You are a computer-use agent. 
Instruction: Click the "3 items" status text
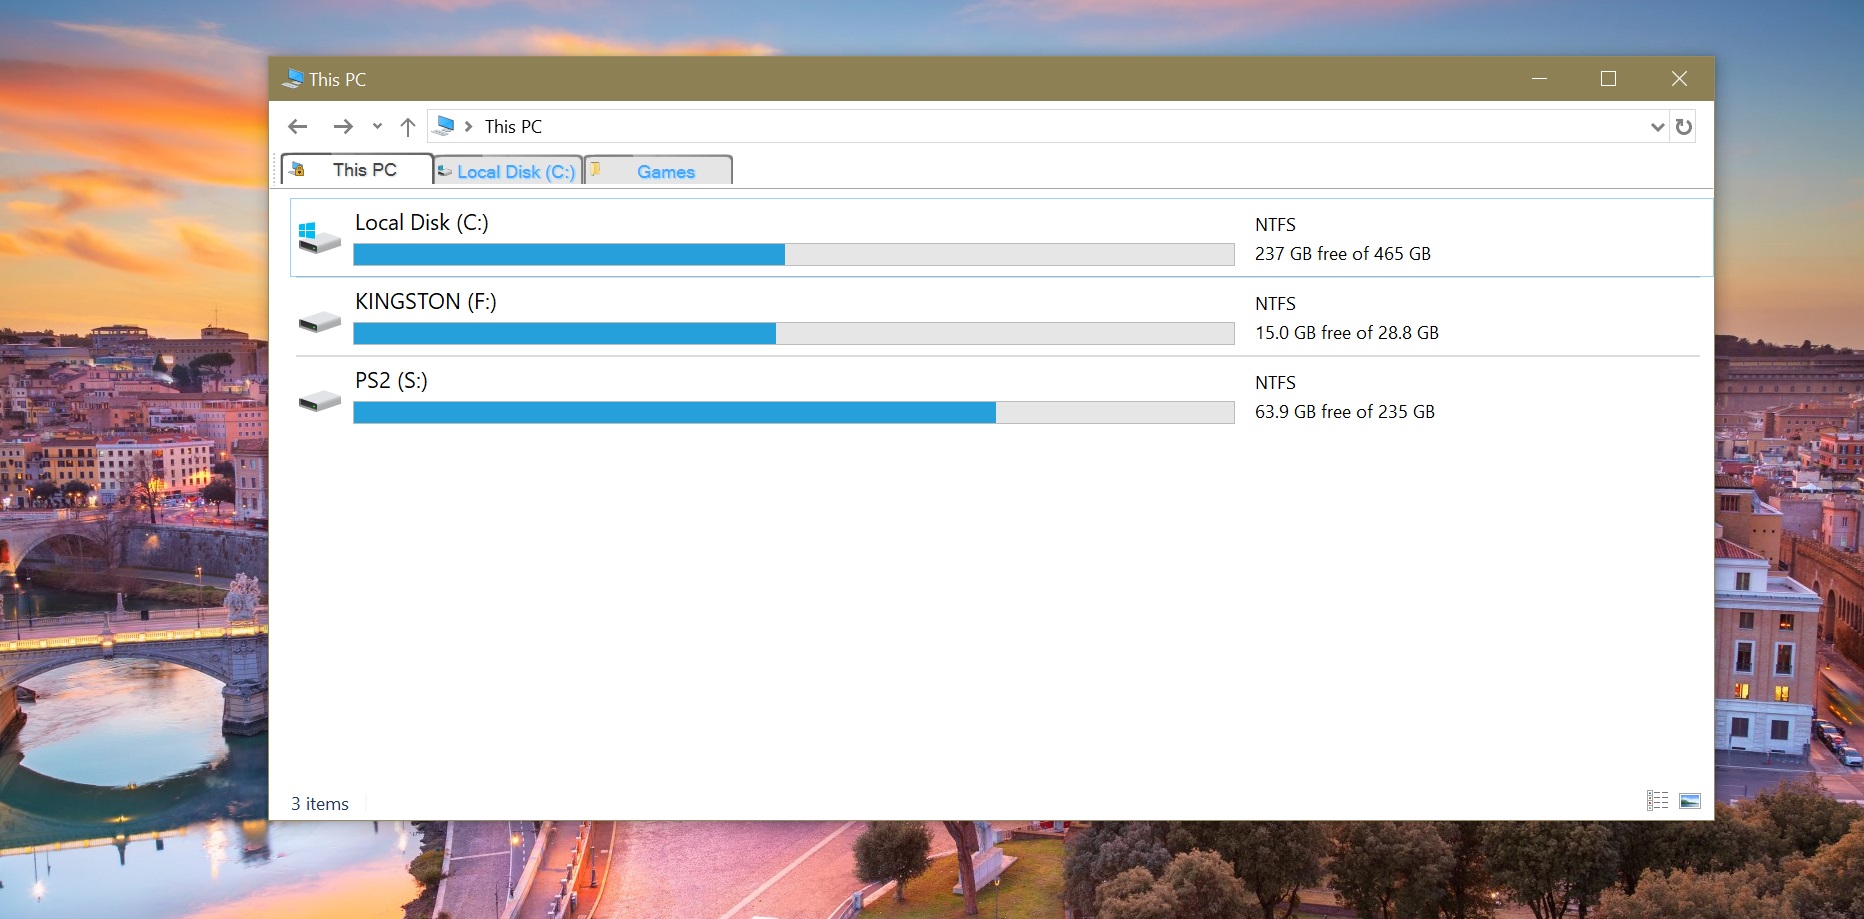coord(320,804)
